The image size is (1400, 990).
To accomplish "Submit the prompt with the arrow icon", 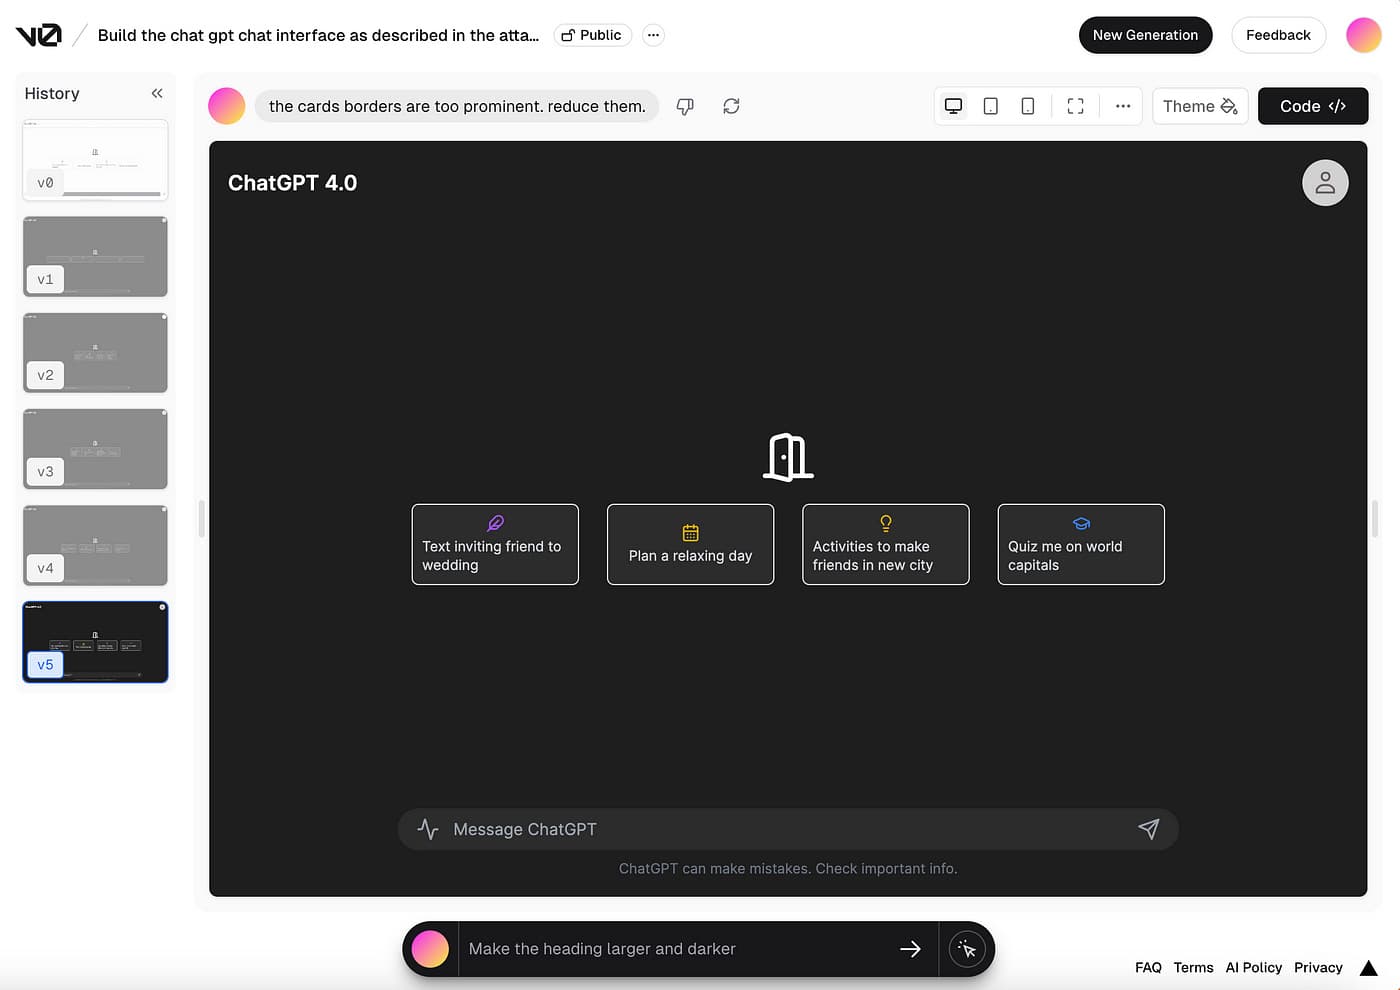I will tap(910, 949).
